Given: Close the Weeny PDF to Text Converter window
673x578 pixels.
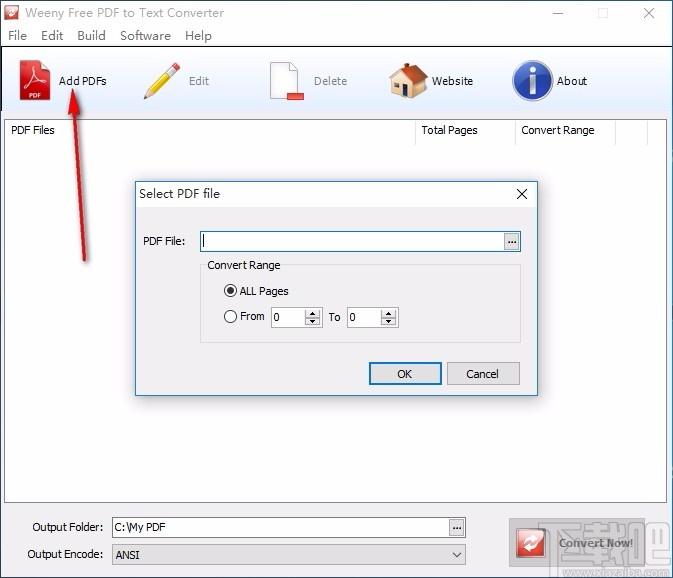Looking at the screenshot, I should [649, 13].
